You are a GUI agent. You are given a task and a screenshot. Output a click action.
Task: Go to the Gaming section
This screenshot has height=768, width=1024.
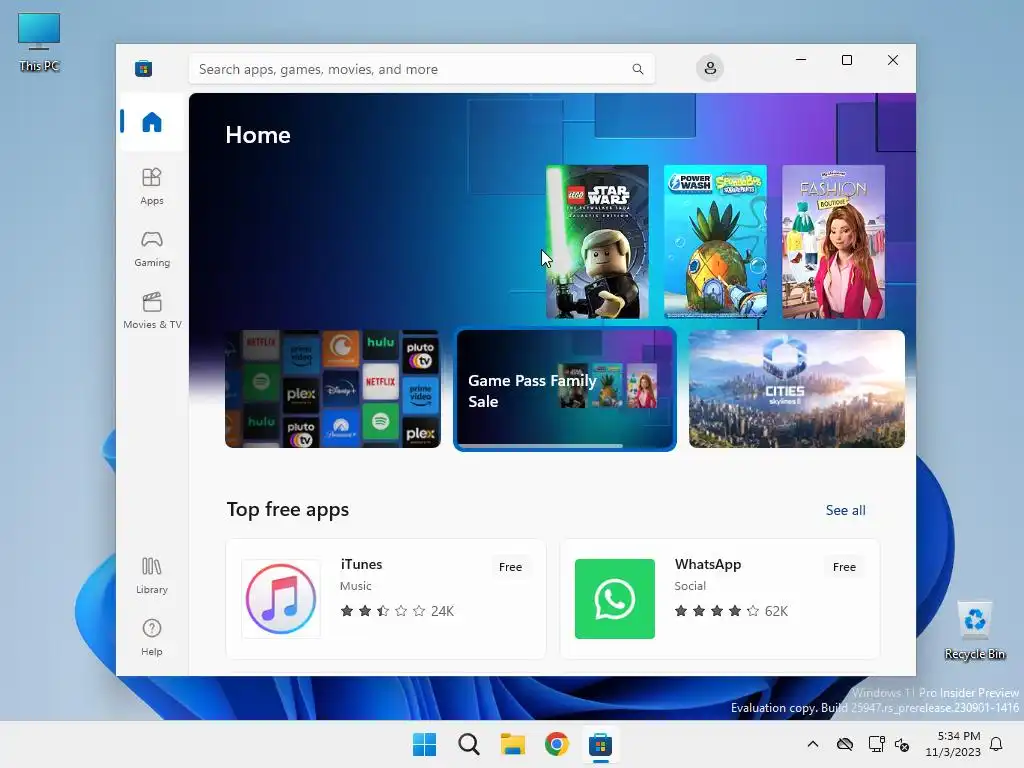point(152,248)
